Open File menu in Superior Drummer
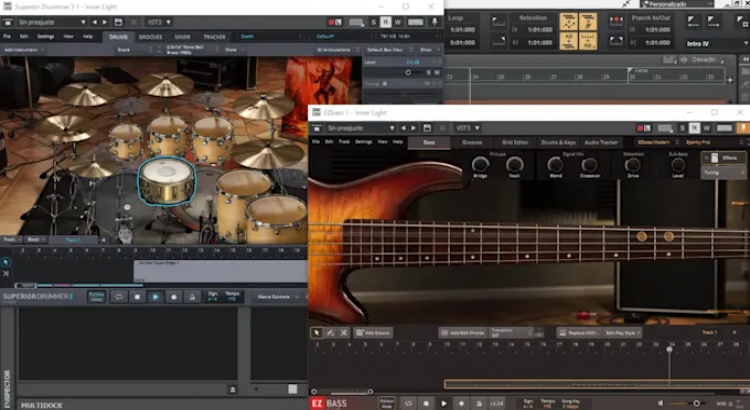 click(7, 36)
